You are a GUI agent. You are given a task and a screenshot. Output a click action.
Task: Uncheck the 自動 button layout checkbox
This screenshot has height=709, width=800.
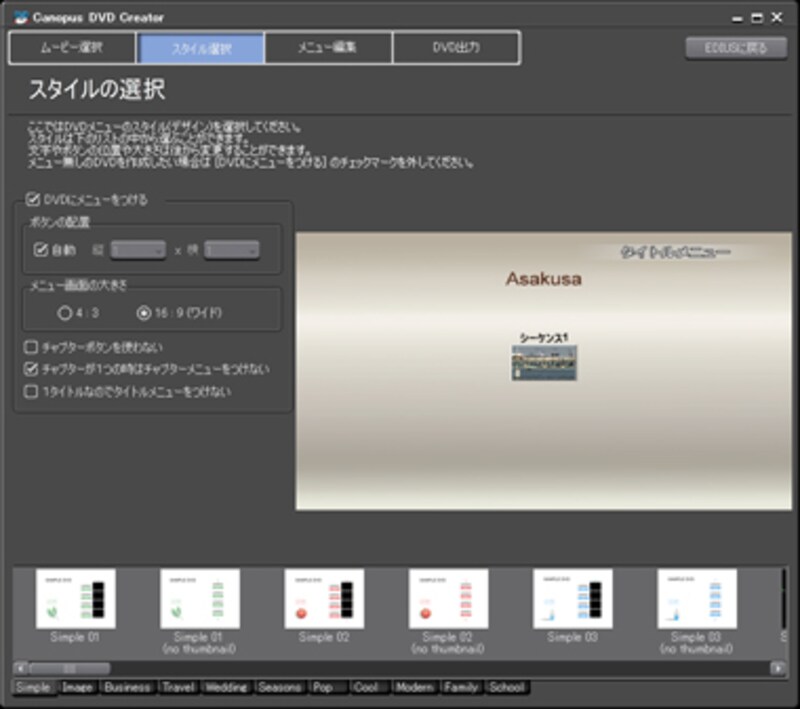click(x=41, y=250)
